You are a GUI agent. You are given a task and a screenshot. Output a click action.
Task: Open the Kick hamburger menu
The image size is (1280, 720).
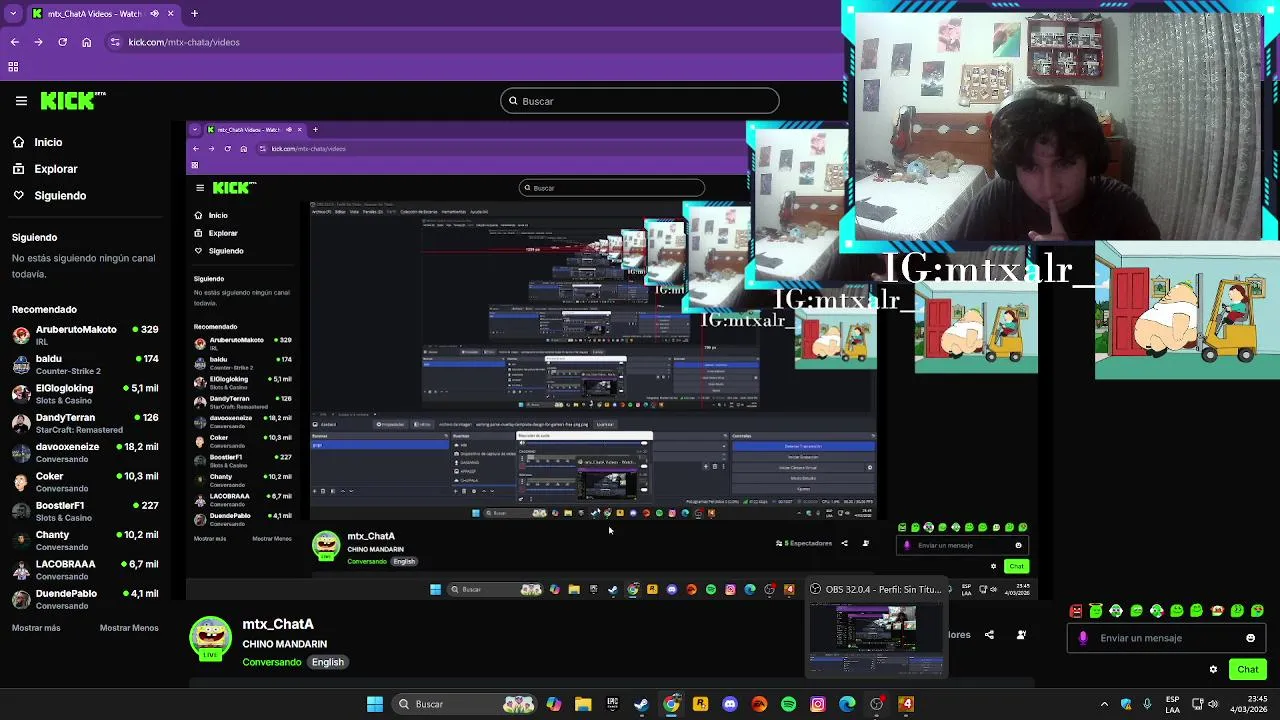point(21,101)
